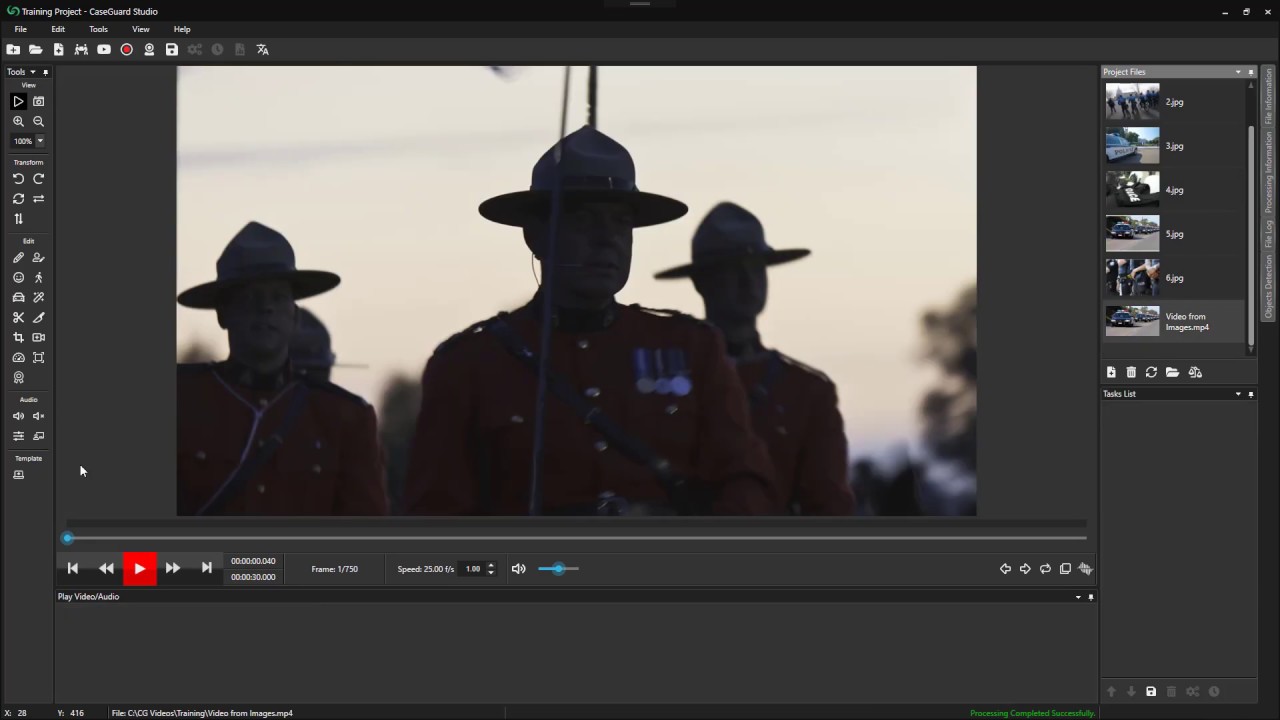Click the mute speaker tool under Audio
Screen dimensions: 1280x720
[x=39, y=416]
